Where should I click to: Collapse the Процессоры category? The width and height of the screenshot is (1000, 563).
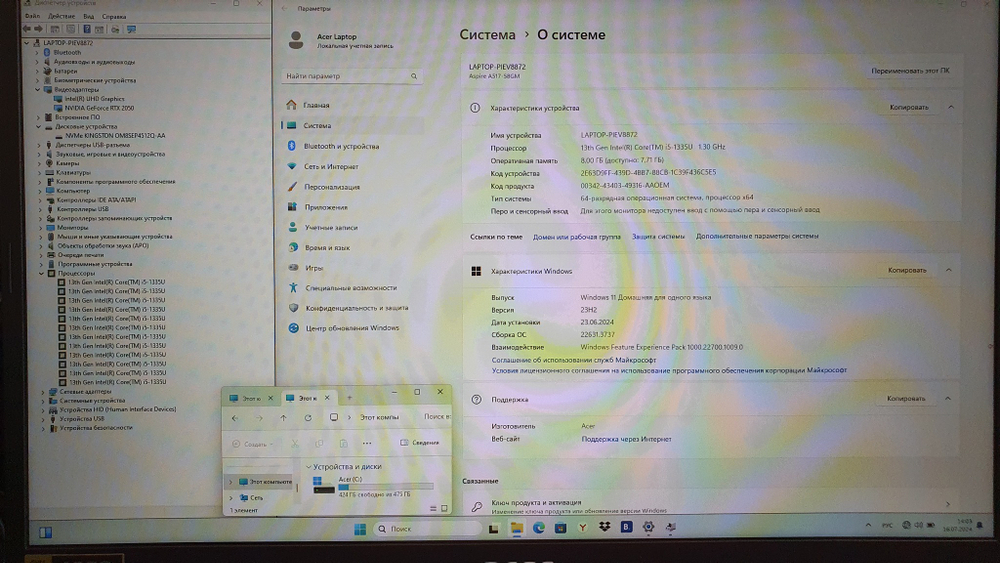[41, 273]
